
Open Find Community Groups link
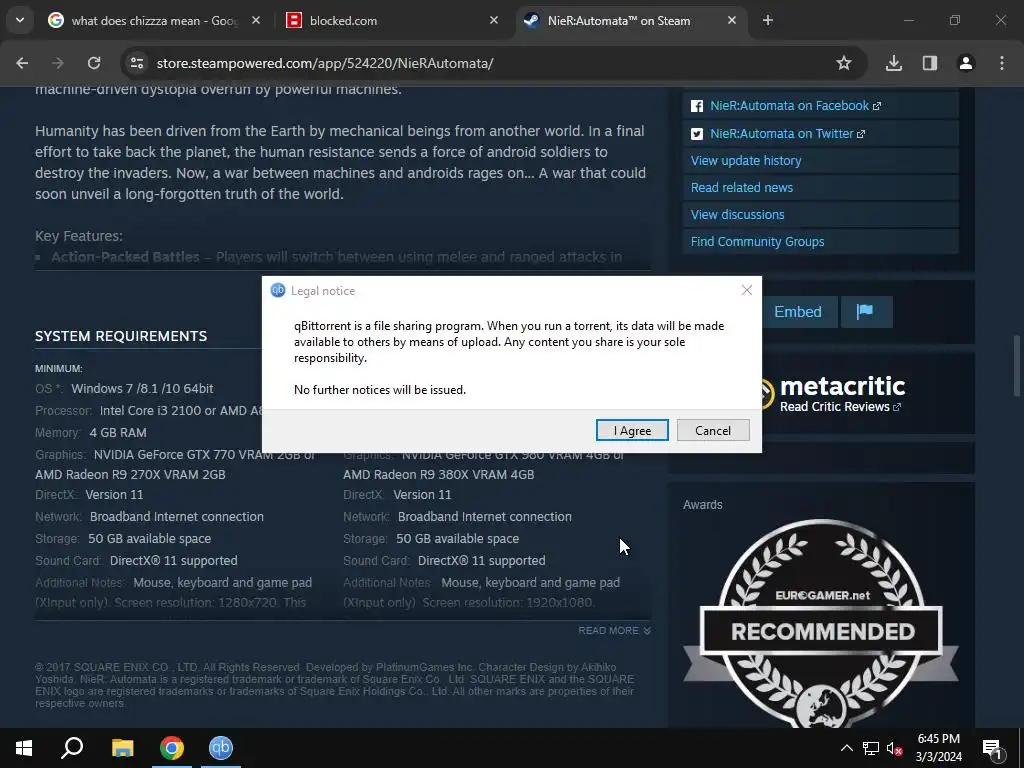[x=758, y=242]
